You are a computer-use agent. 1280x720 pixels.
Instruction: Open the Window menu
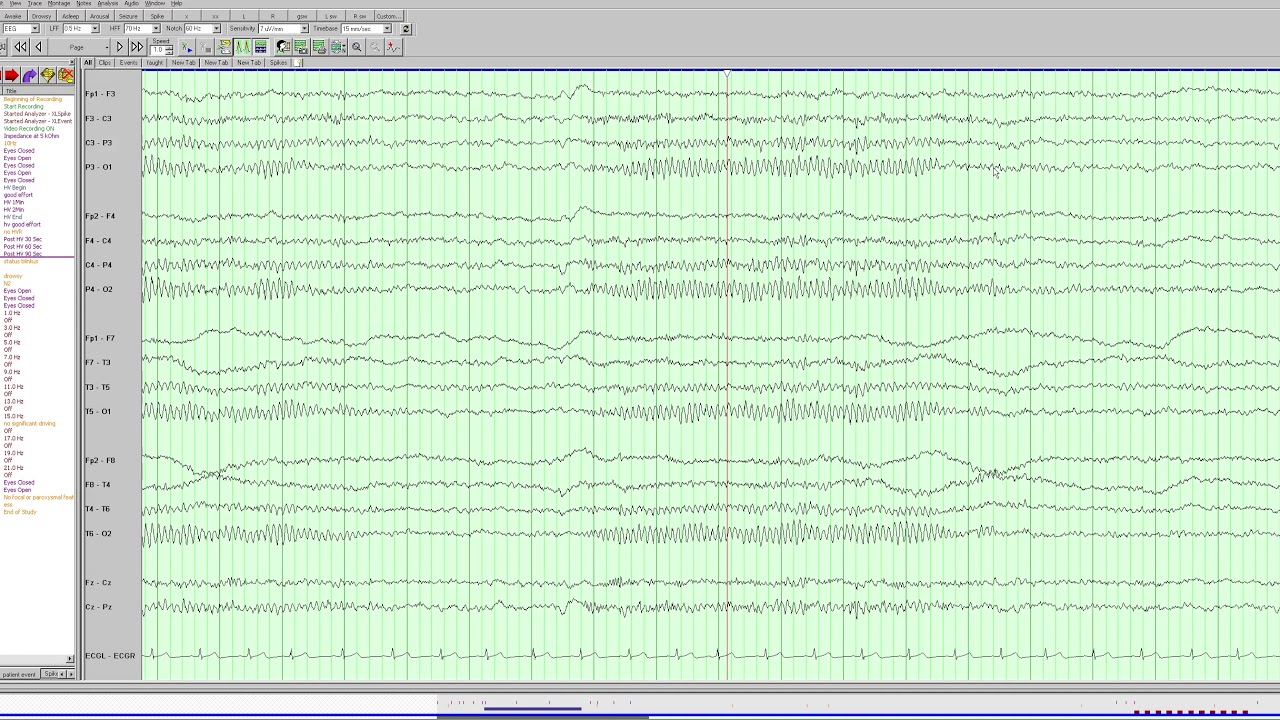pyautogui.click(x=155, y=4)
